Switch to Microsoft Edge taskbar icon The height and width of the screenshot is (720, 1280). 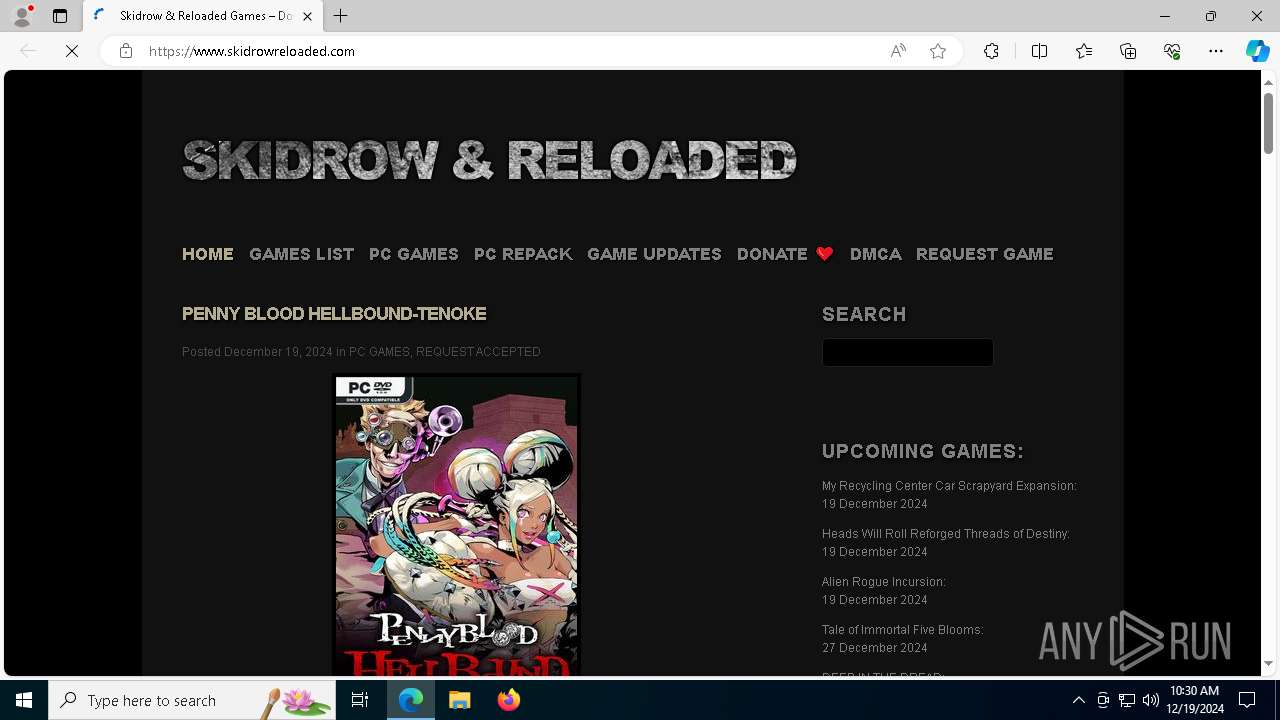(x=411, y=700)
